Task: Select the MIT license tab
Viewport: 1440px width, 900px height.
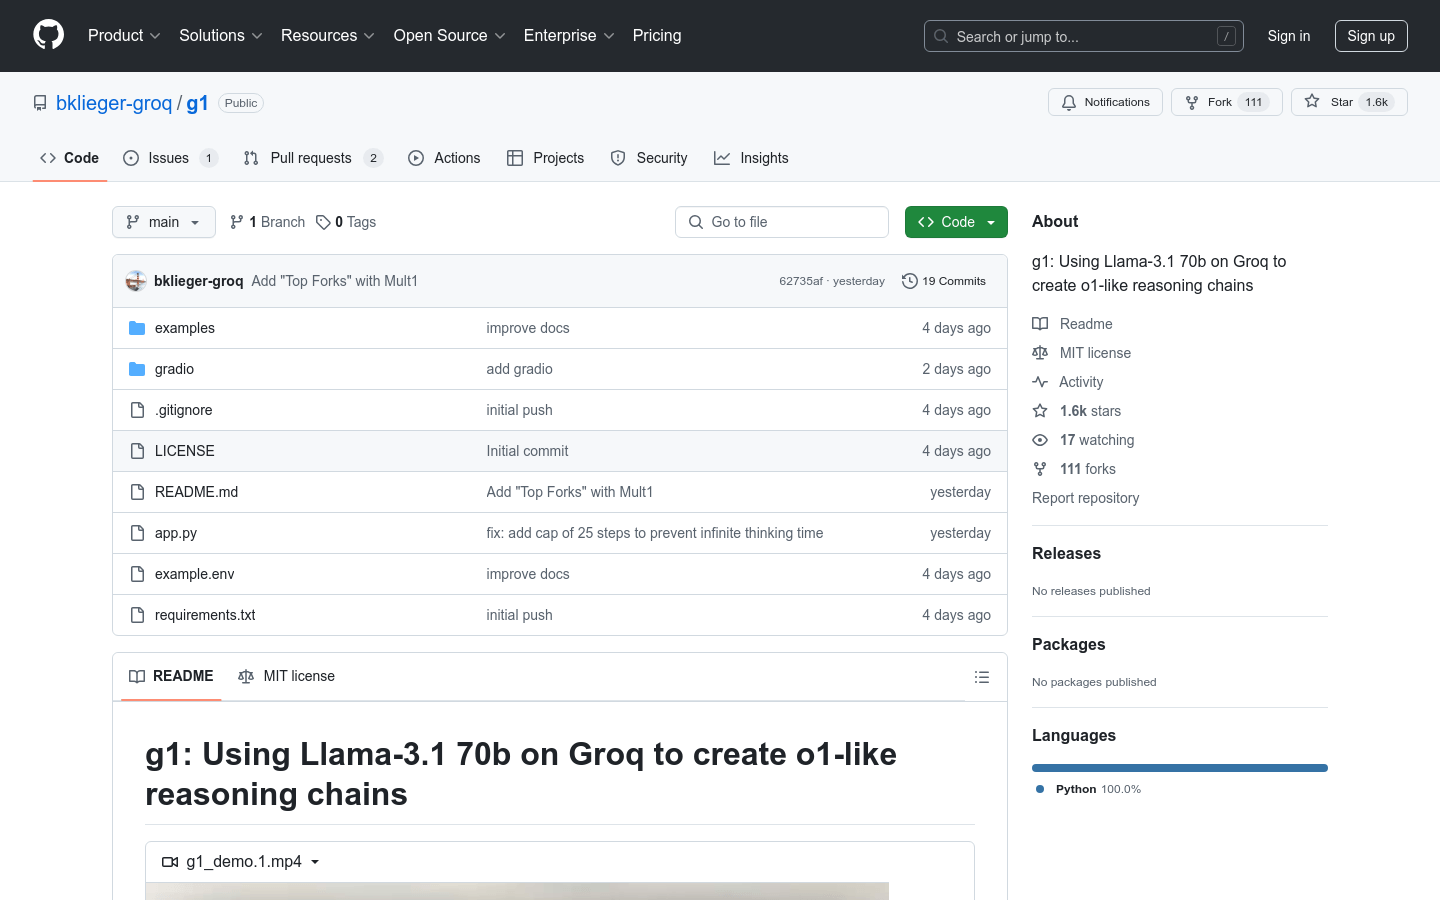Action: coord(287,677)
